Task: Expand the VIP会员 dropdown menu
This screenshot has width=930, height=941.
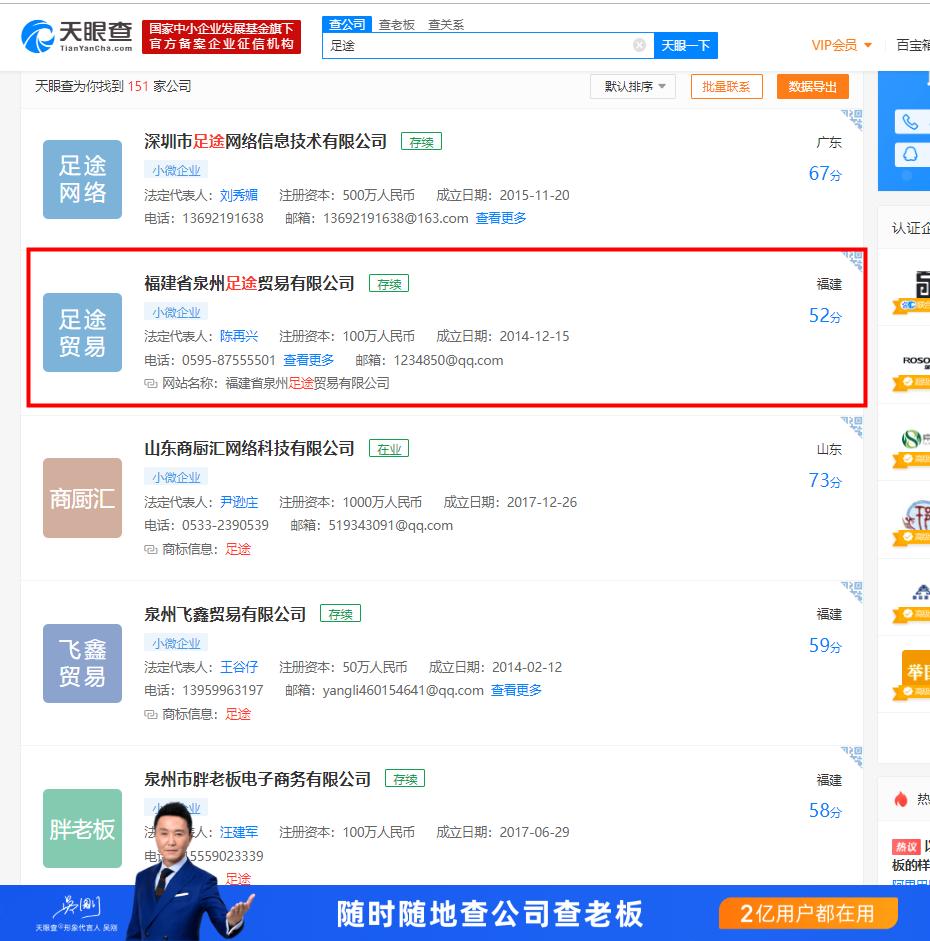Action: 840,45
